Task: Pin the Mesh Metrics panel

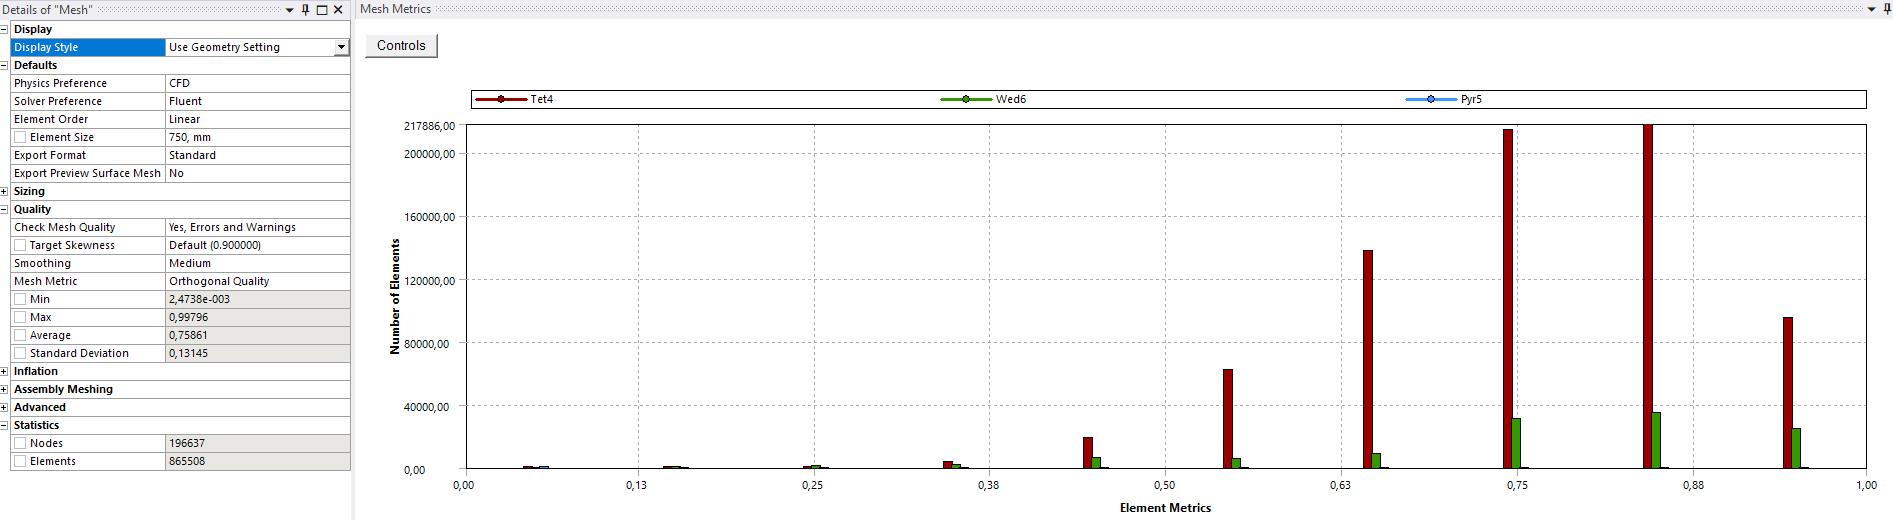Action: point(1886,10)
